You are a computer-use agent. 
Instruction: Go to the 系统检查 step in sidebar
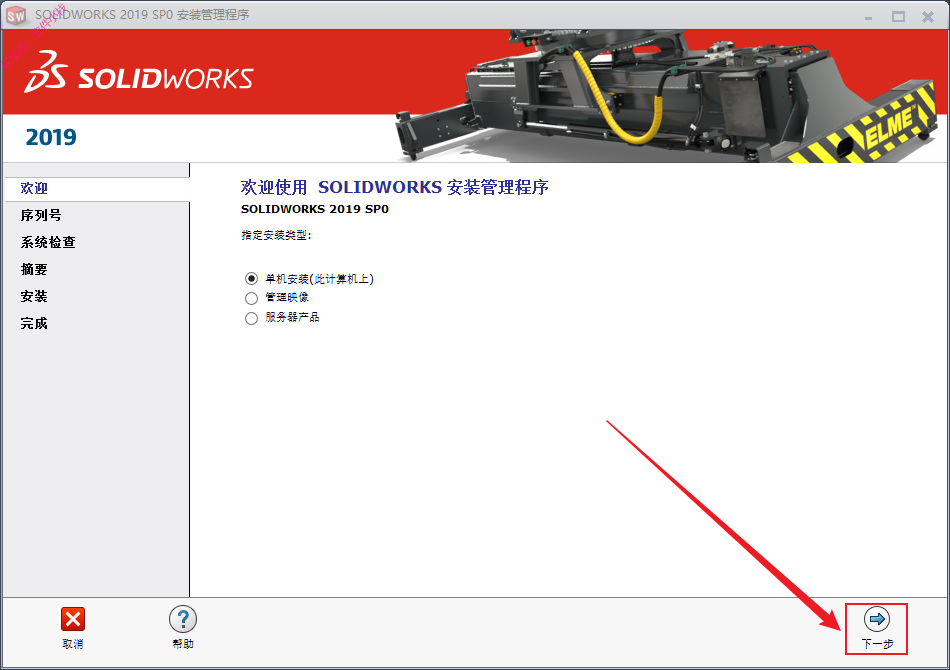point(48,242)
